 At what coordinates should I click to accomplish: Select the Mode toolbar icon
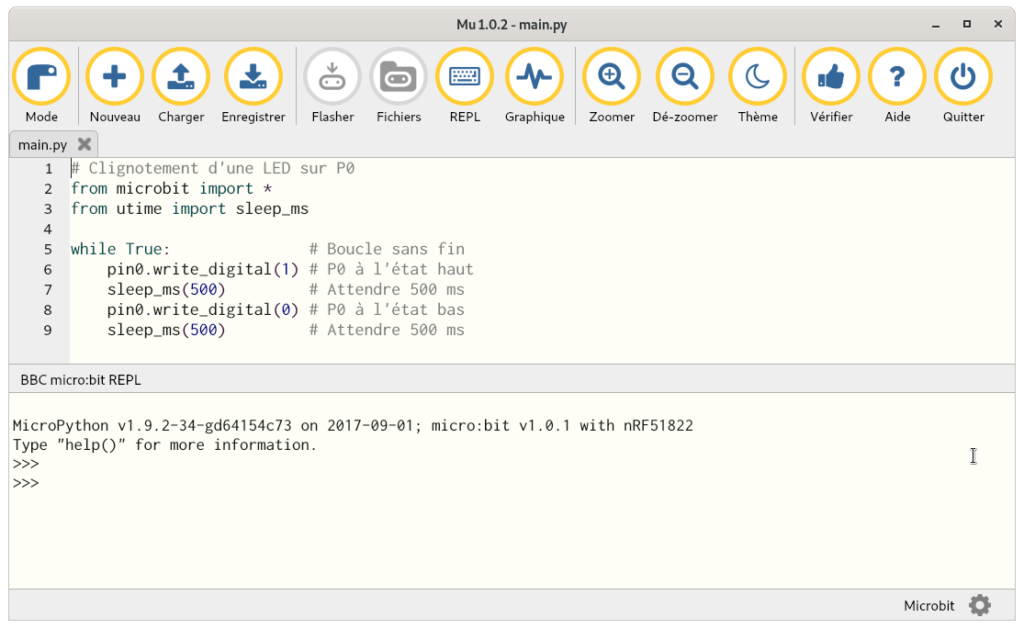41,76
